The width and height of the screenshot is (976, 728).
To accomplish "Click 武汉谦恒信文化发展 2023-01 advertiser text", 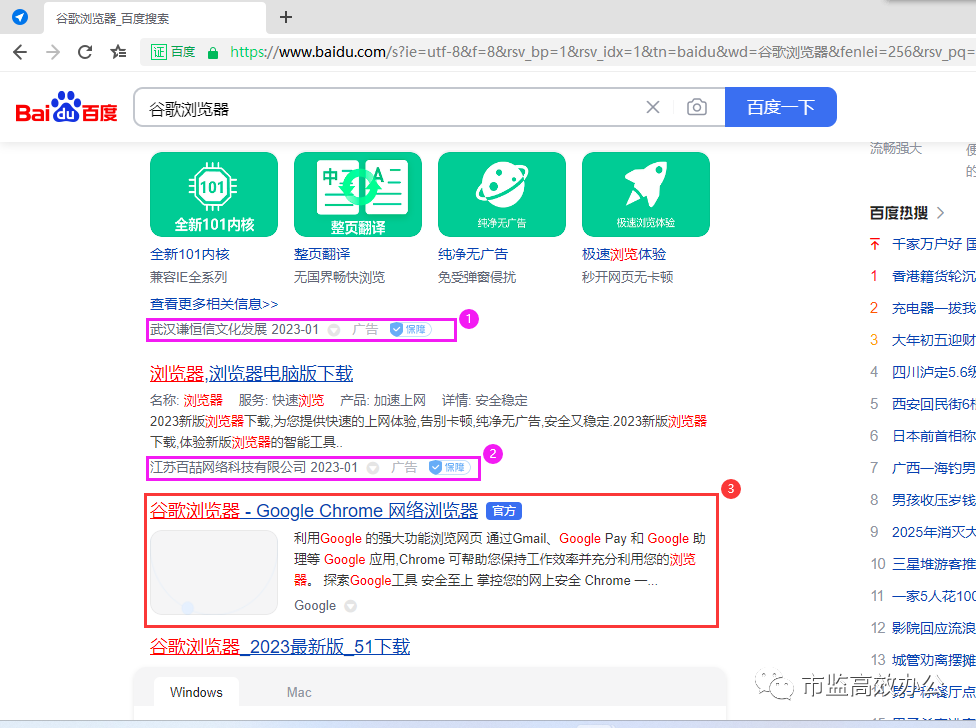I will tap(235, 329).
